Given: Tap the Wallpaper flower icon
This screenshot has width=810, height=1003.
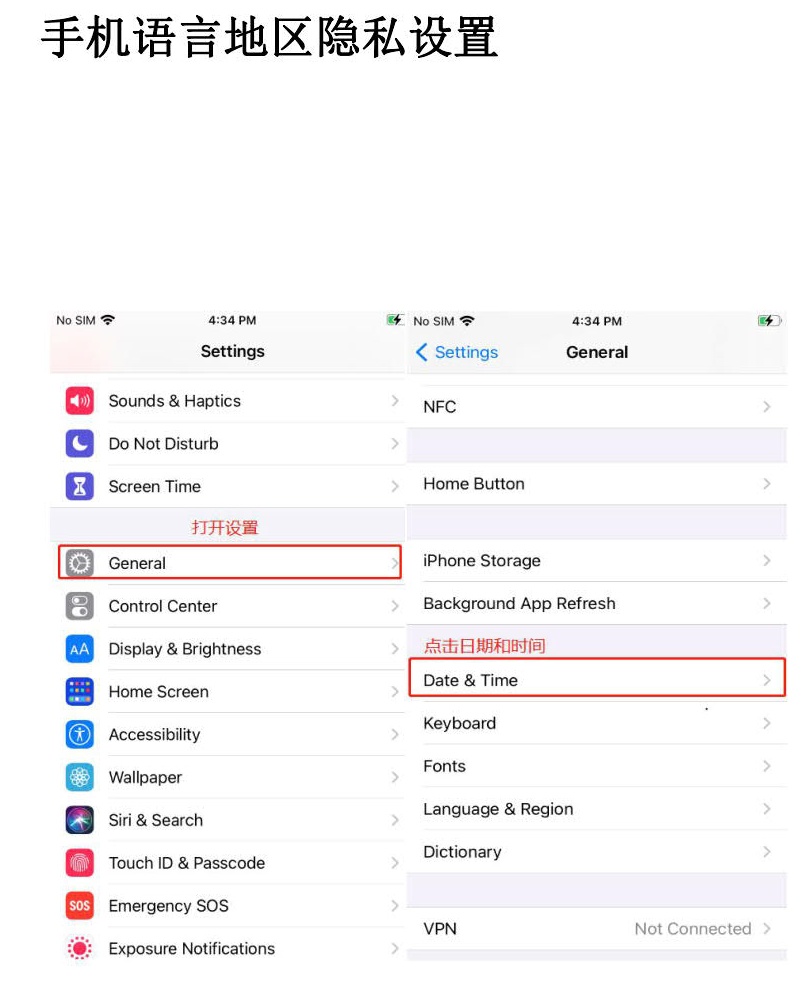Looking at the screenshot, I should [79, 777].
